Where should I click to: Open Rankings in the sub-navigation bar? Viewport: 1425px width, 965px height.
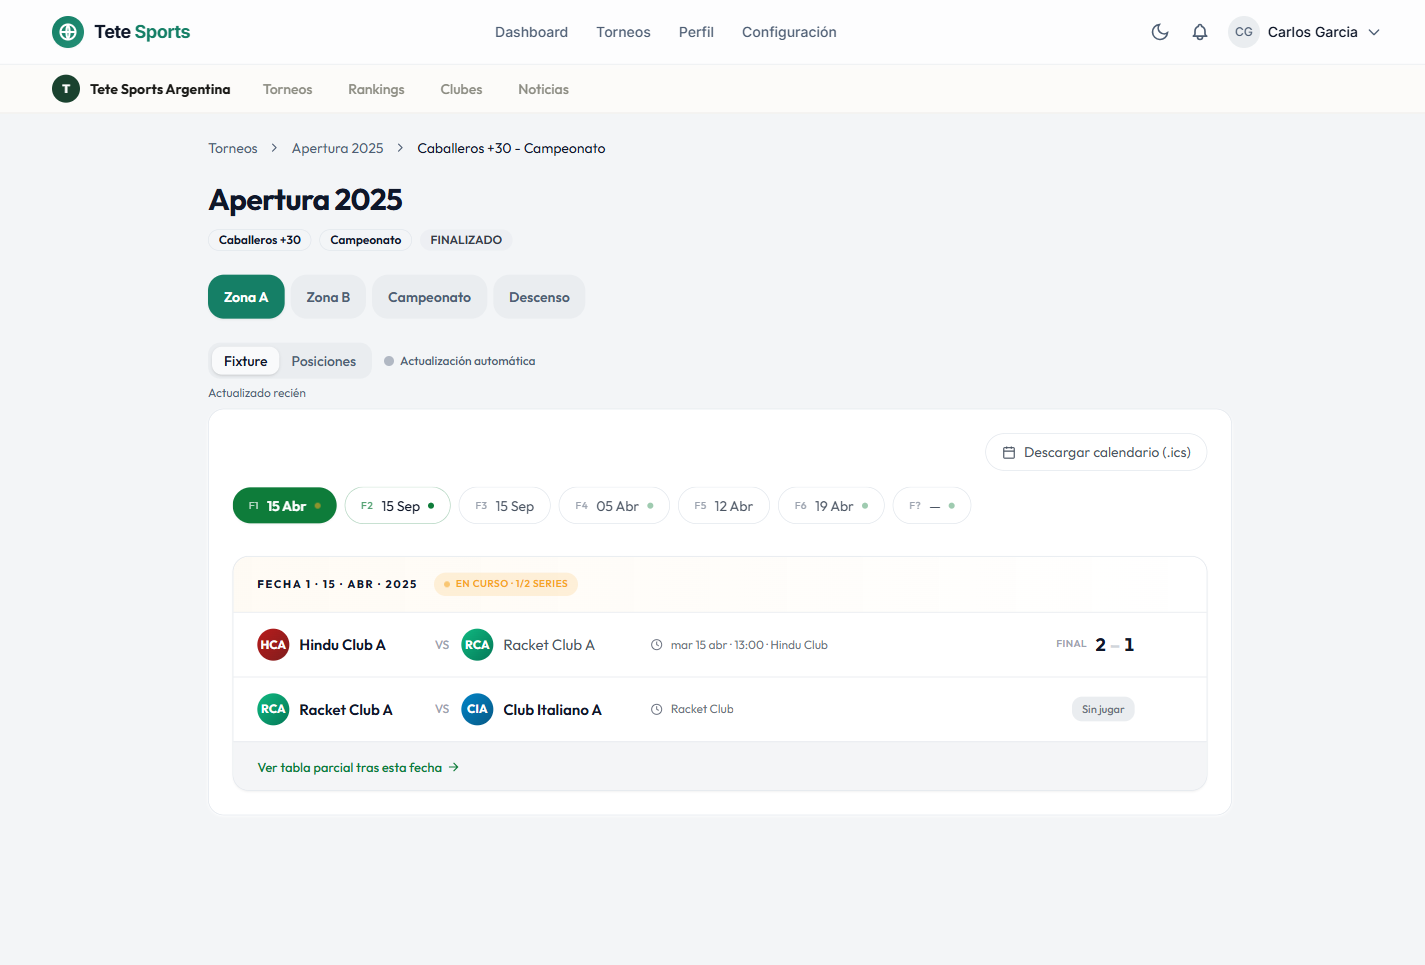[376, 89]
